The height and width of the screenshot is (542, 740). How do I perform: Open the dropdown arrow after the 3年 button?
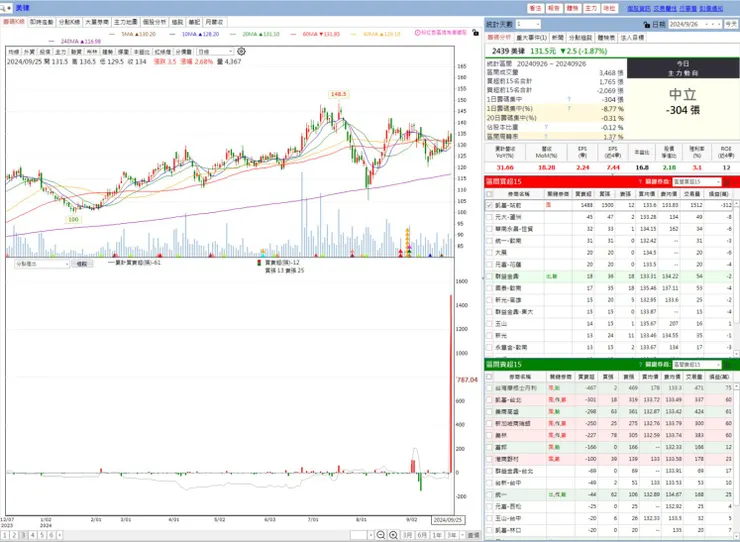tap(462, 535)
